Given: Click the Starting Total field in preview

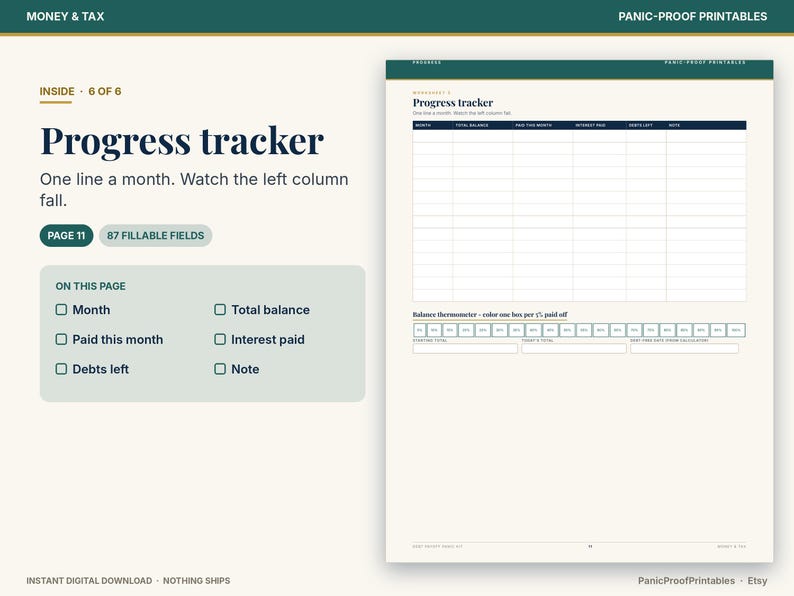Looking at the screenshot, I should click(465, 348).
